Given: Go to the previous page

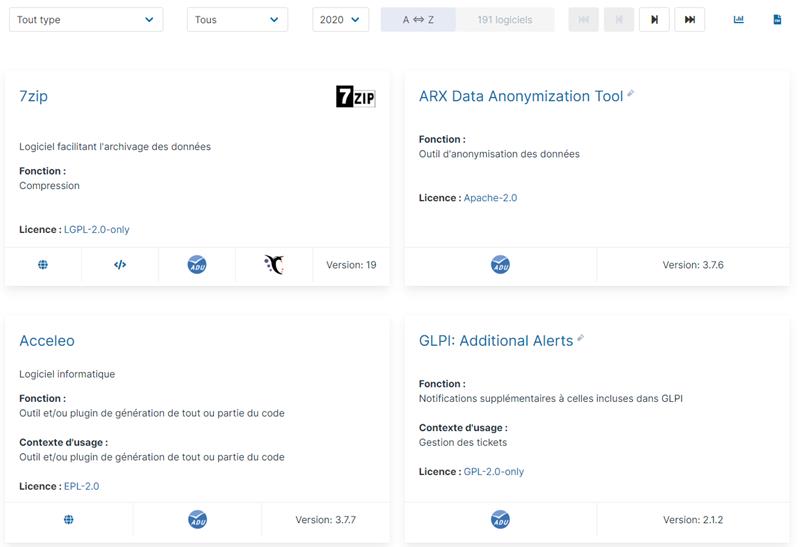Looking at the screenshot, I should tap(619, 19).
